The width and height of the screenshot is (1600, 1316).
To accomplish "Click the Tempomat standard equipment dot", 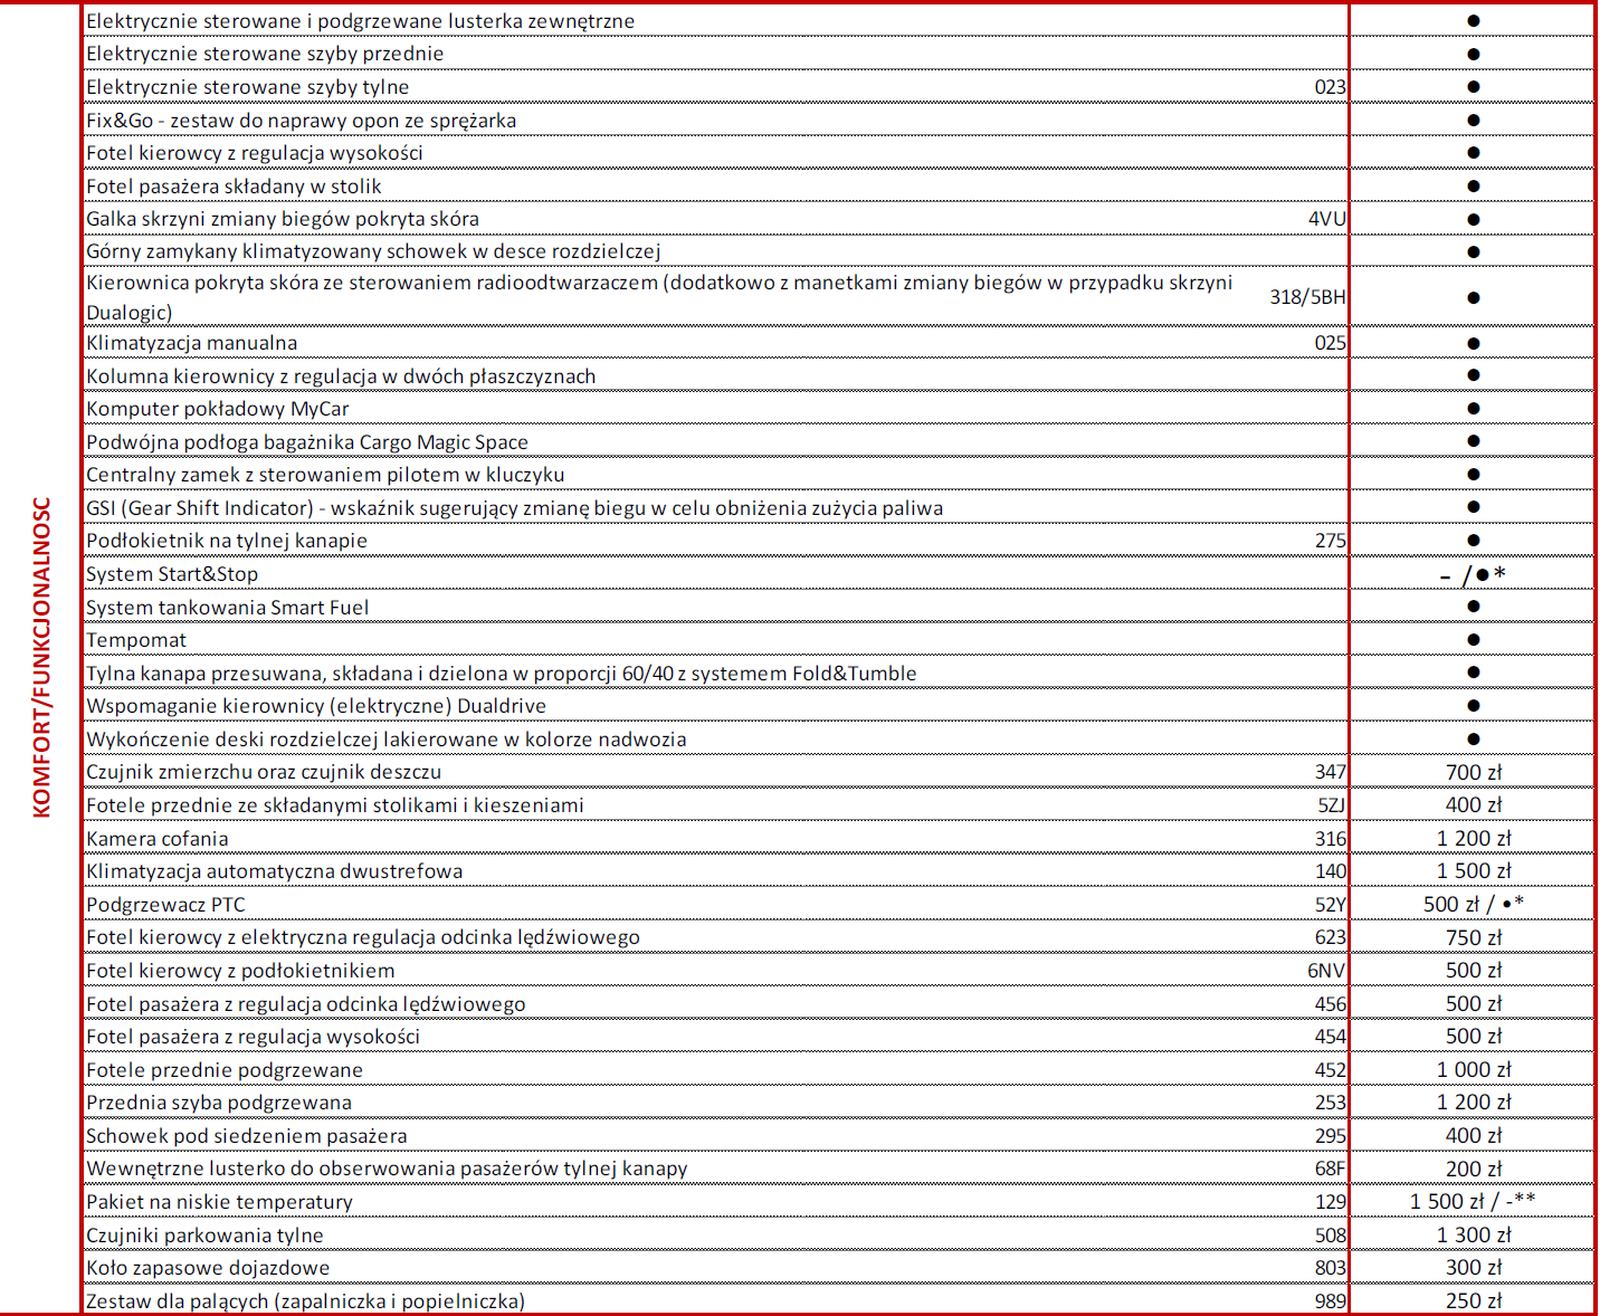I will pos(1472,639).
